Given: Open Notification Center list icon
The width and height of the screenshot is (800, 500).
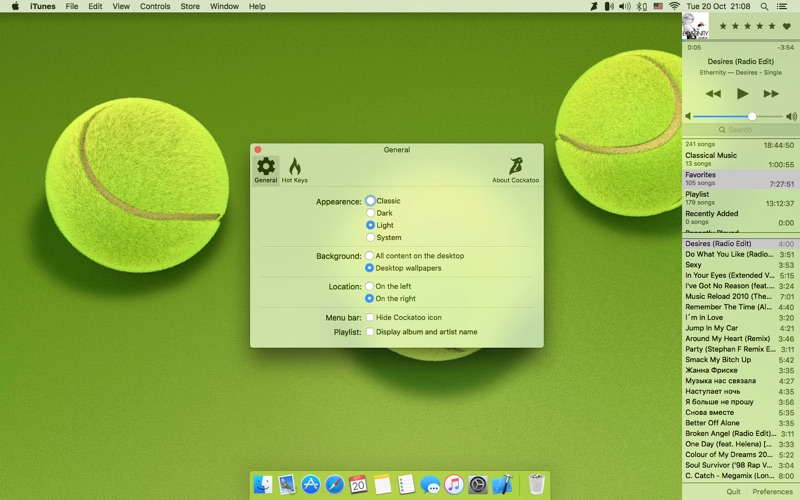Looking at the screenshot, I should (782, 6).
